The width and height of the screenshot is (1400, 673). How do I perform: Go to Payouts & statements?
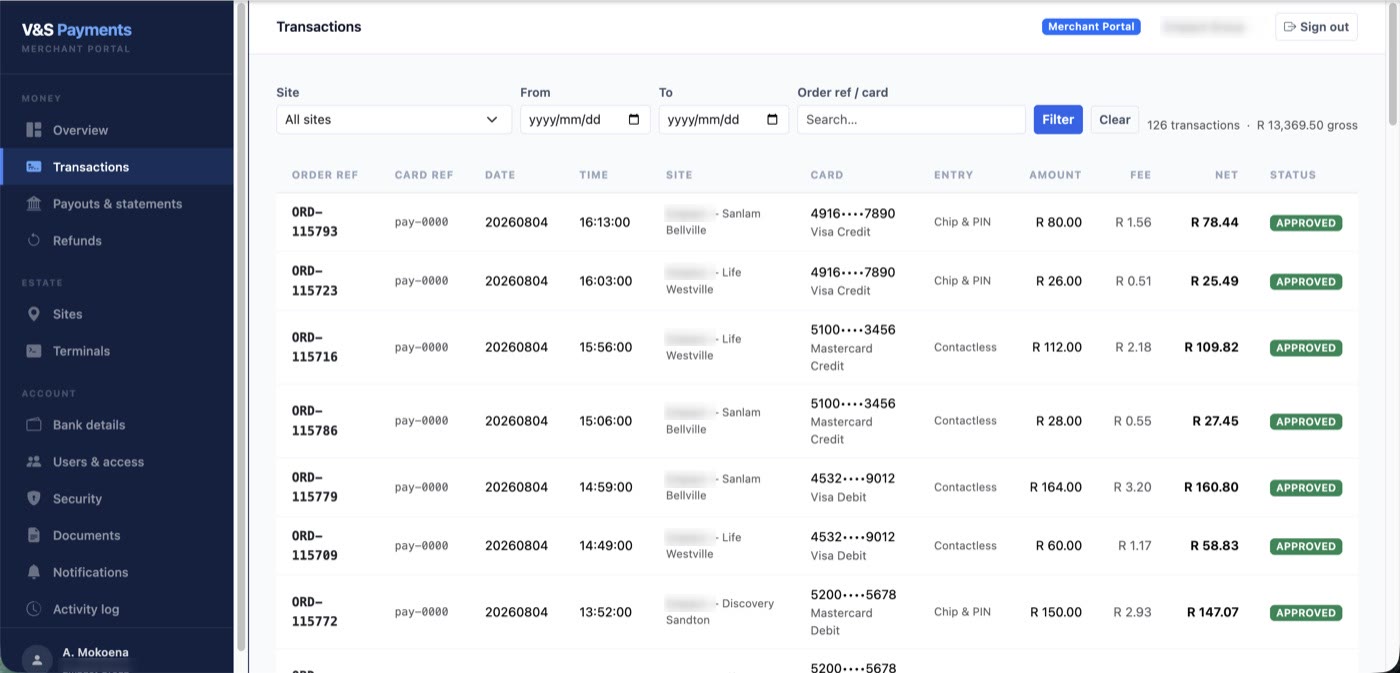[117, 204]
